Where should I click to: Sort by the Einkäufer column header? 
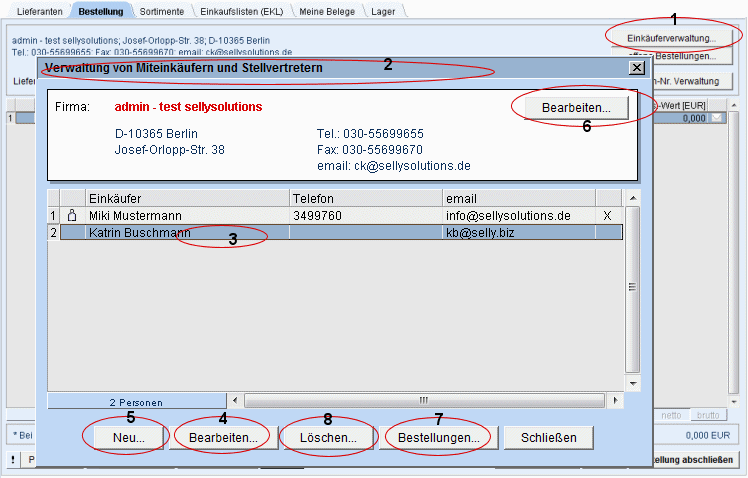click(188, 198)
